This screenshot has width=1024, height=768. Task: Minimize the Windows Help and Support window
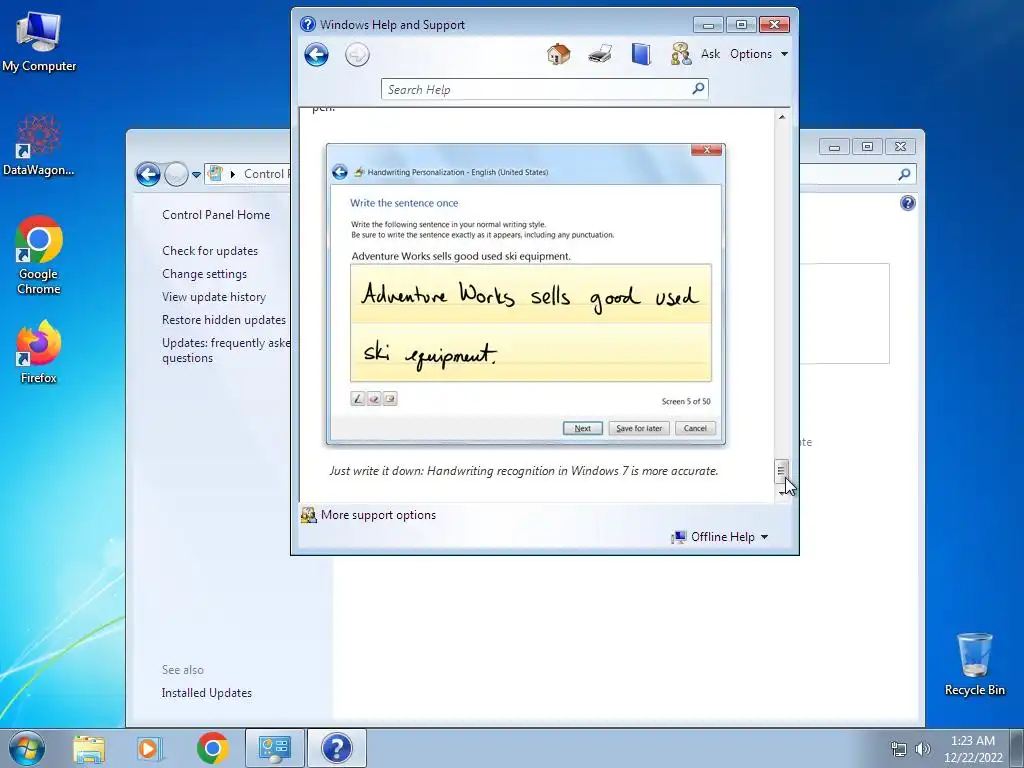coord(709,25)
